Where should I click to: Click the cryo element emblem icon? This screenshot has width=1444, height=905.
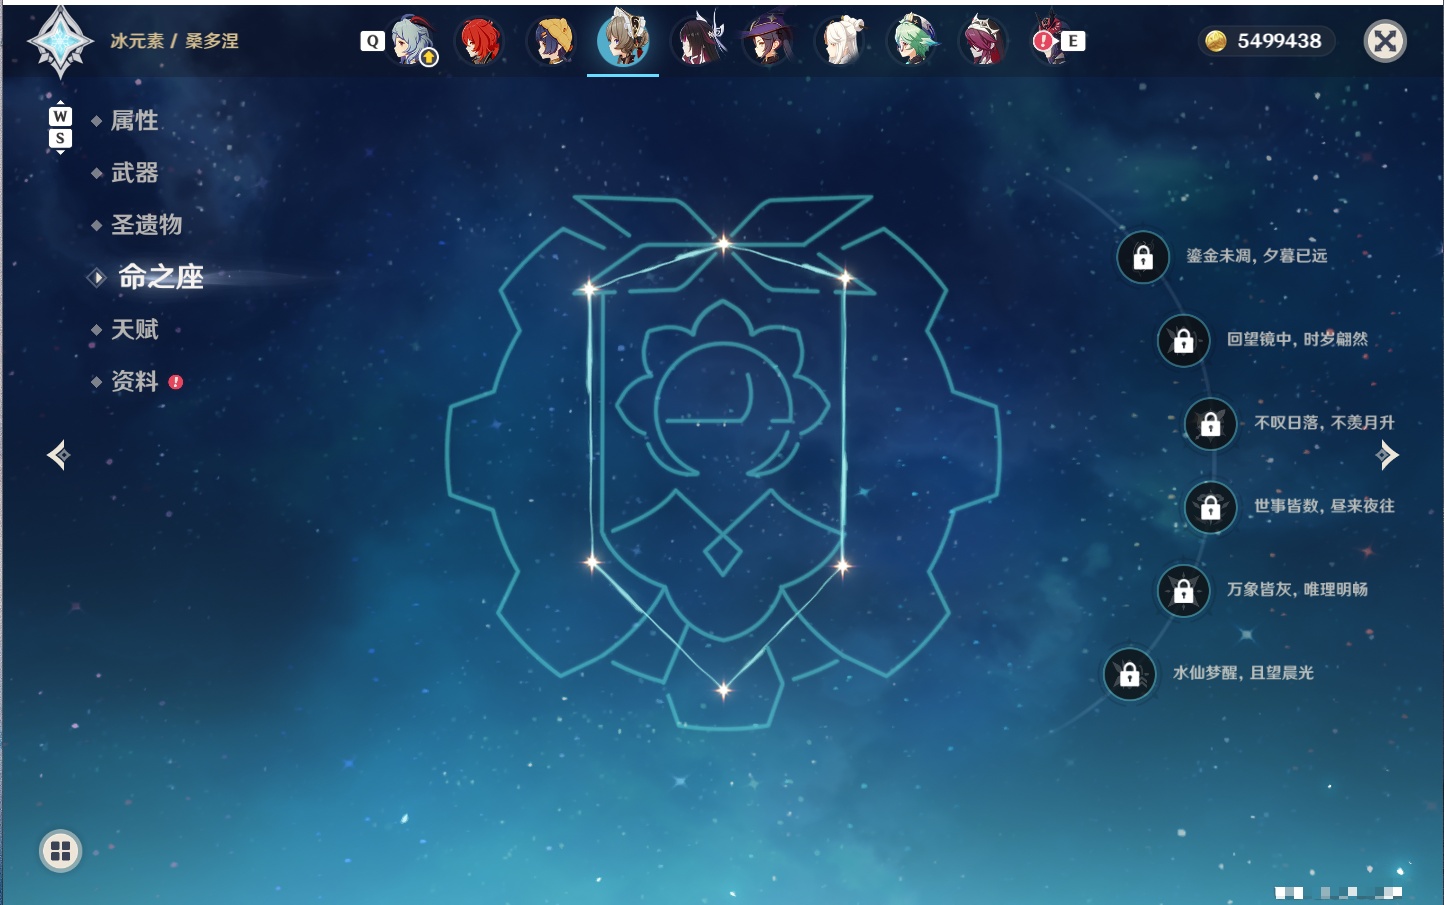[x=61, y=41]
